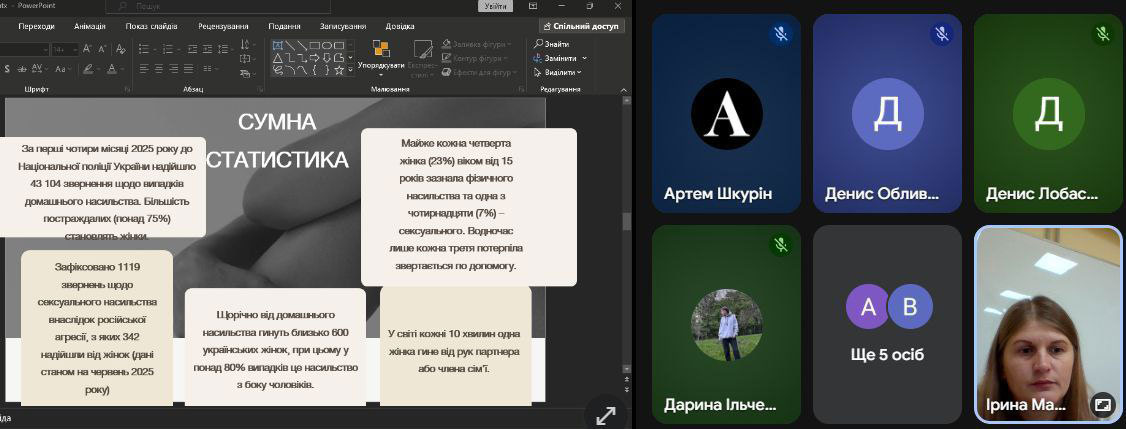This screenshot has width=1126, height=429.
Task: Click the picture-in-picture icon on Ірина's video tile
Action: coord(1102,405)
